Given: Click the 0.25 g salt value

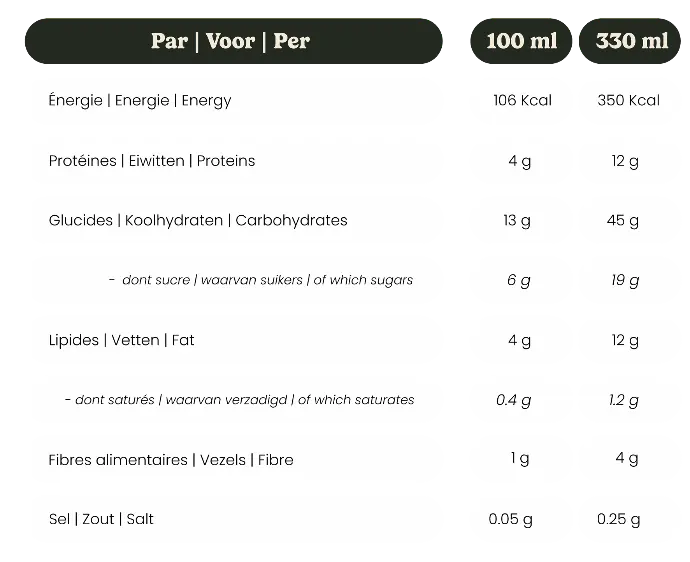Looking at the screenshot, I should coord(619,519).
